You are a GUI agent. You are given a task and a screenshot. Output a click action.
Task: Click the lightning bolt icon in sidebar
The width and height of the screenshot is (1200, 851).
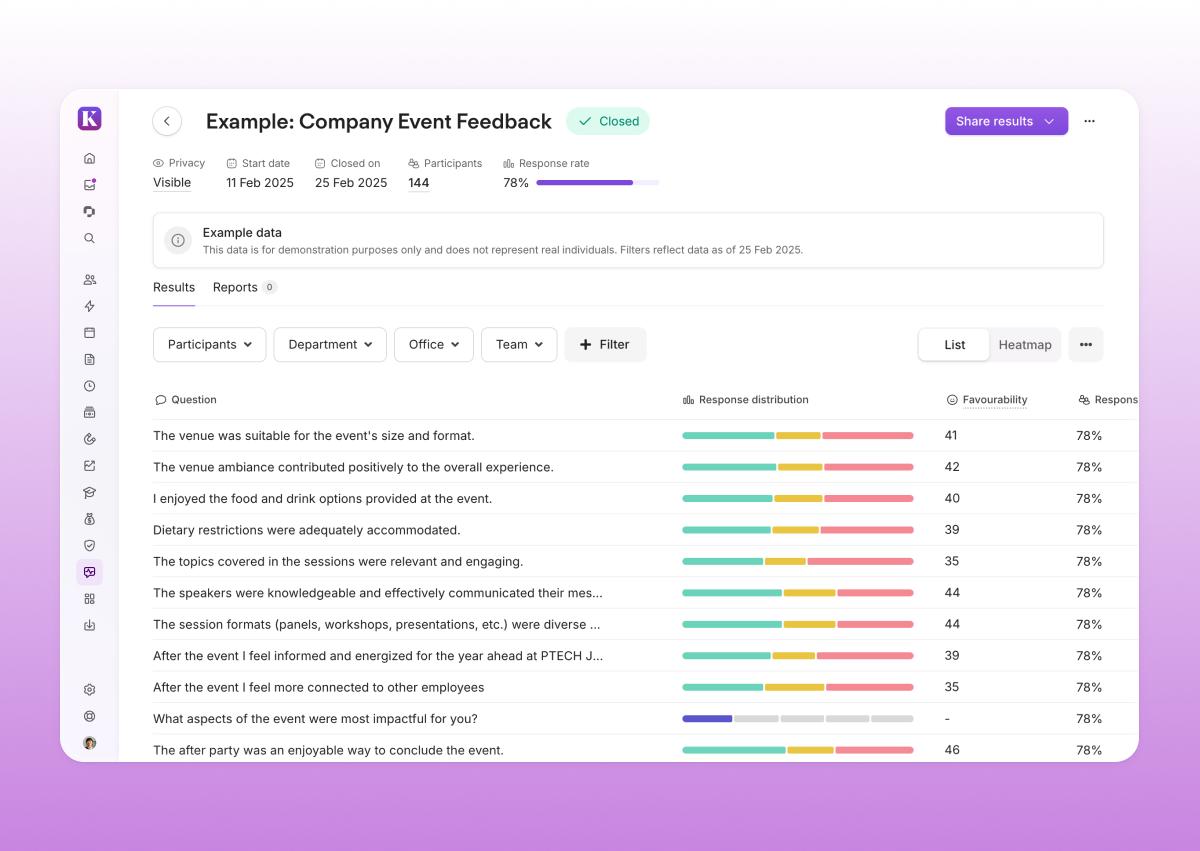point(89,306)
